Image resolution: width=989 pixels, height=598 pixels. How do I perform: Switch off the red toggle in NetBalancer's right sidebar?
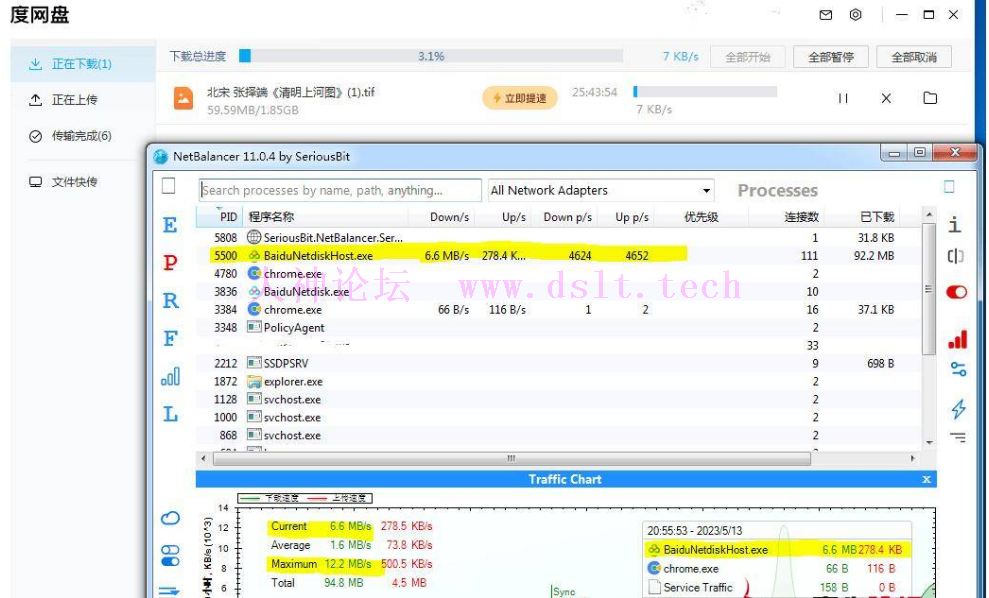pos(956,292)
